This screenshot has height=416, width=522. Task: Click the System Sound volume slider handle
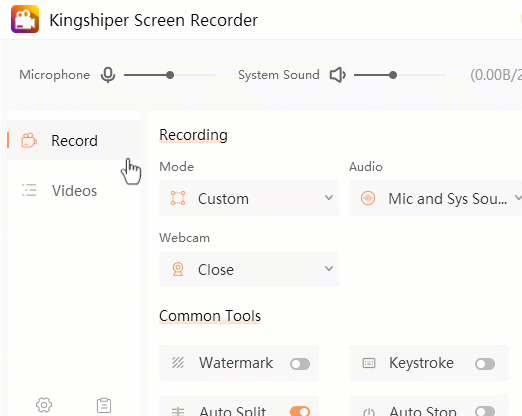point(393,75)
